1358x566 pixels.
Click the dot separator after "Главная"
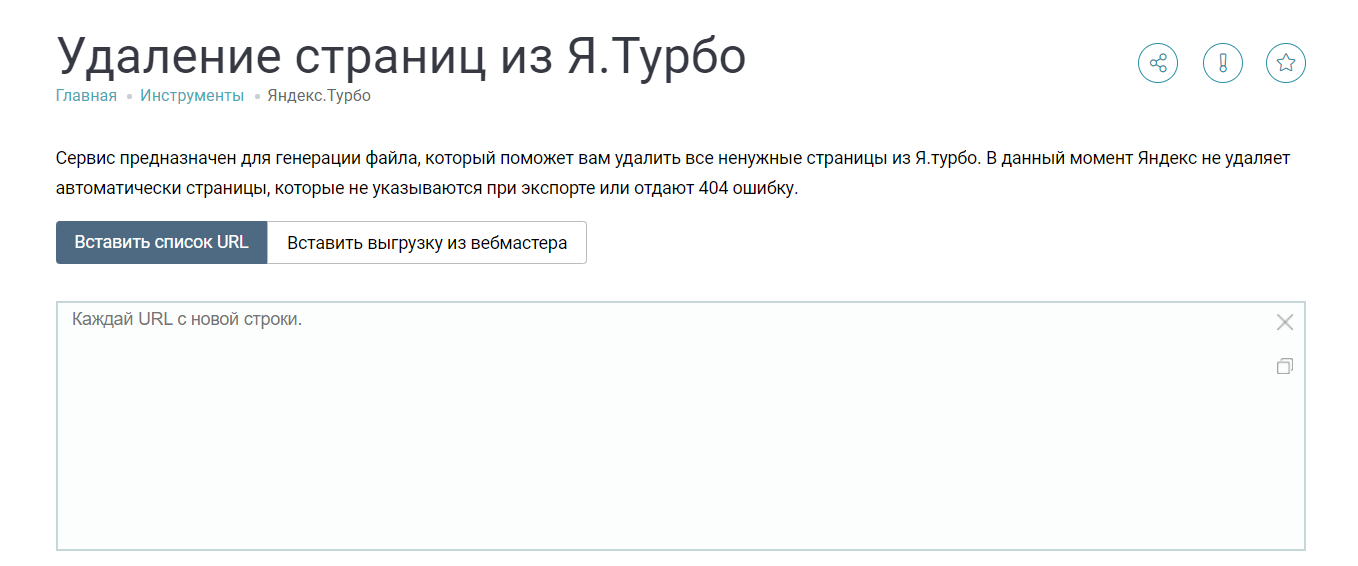[129, 97]
